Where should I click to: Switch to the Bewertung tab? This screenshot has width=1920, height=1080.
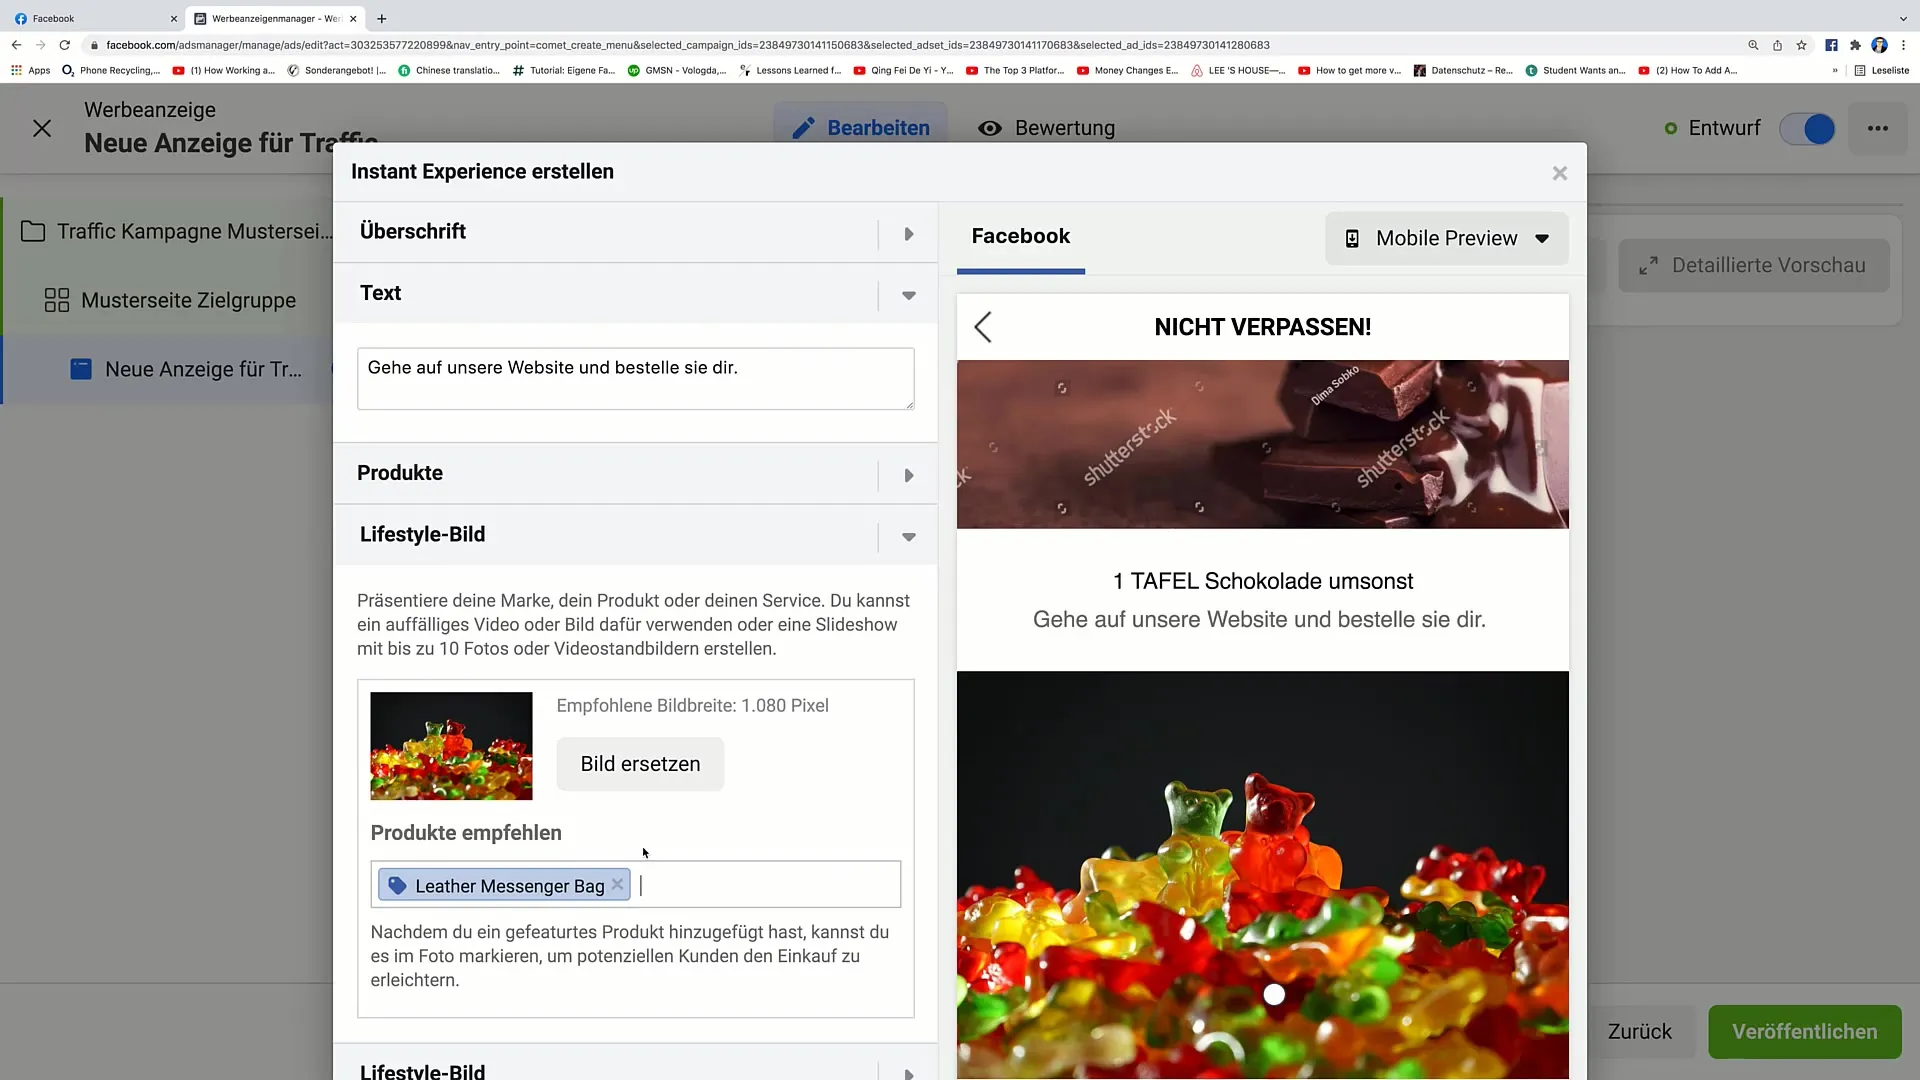tap(1046, 128)
